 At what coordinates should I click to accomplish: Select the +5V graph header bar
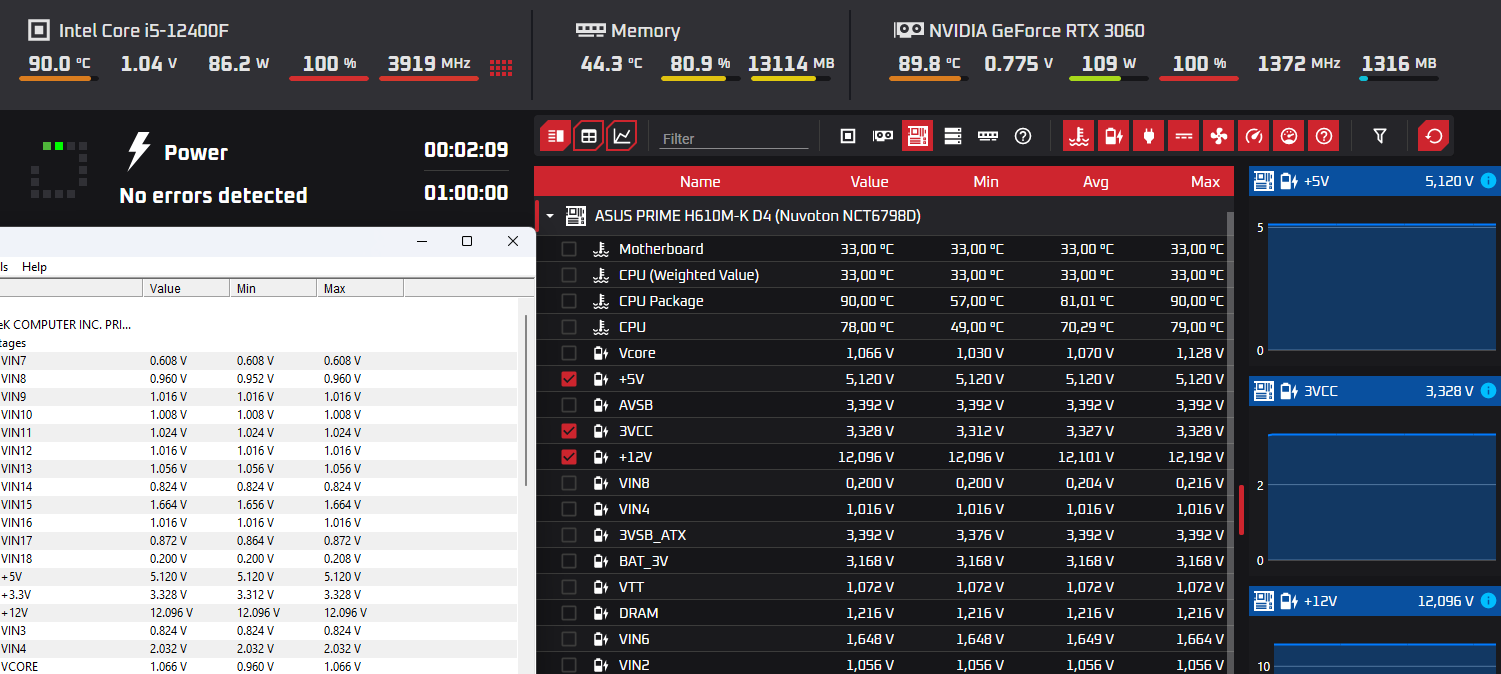[x=1375, y=181]
